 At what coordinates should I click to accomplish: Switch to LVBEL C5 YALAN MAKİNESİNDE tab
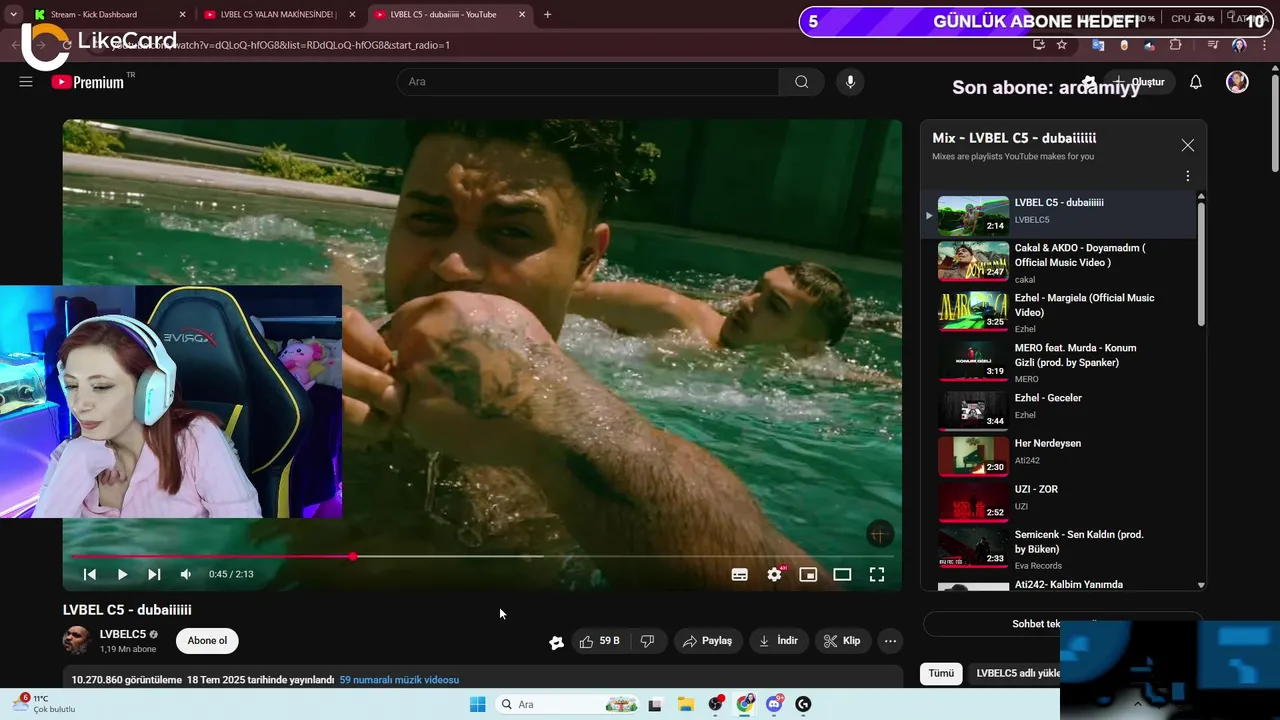[x=278, y=15]
